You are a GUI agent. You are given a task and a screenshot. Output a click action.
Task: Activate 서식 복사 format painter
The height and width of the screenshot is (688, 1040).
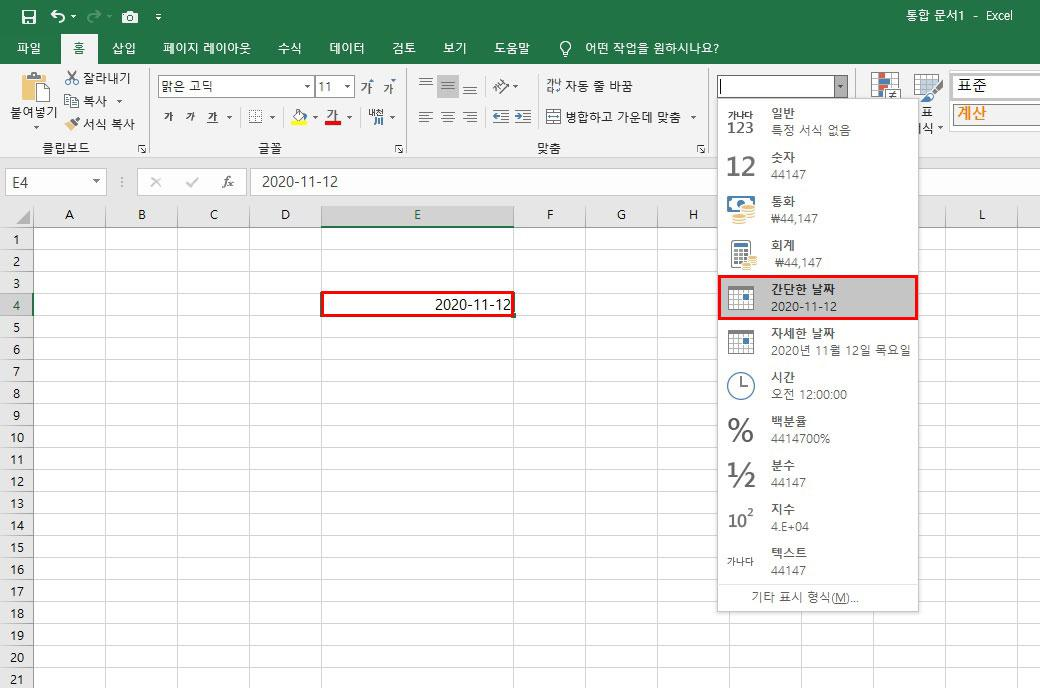[99, 123]
